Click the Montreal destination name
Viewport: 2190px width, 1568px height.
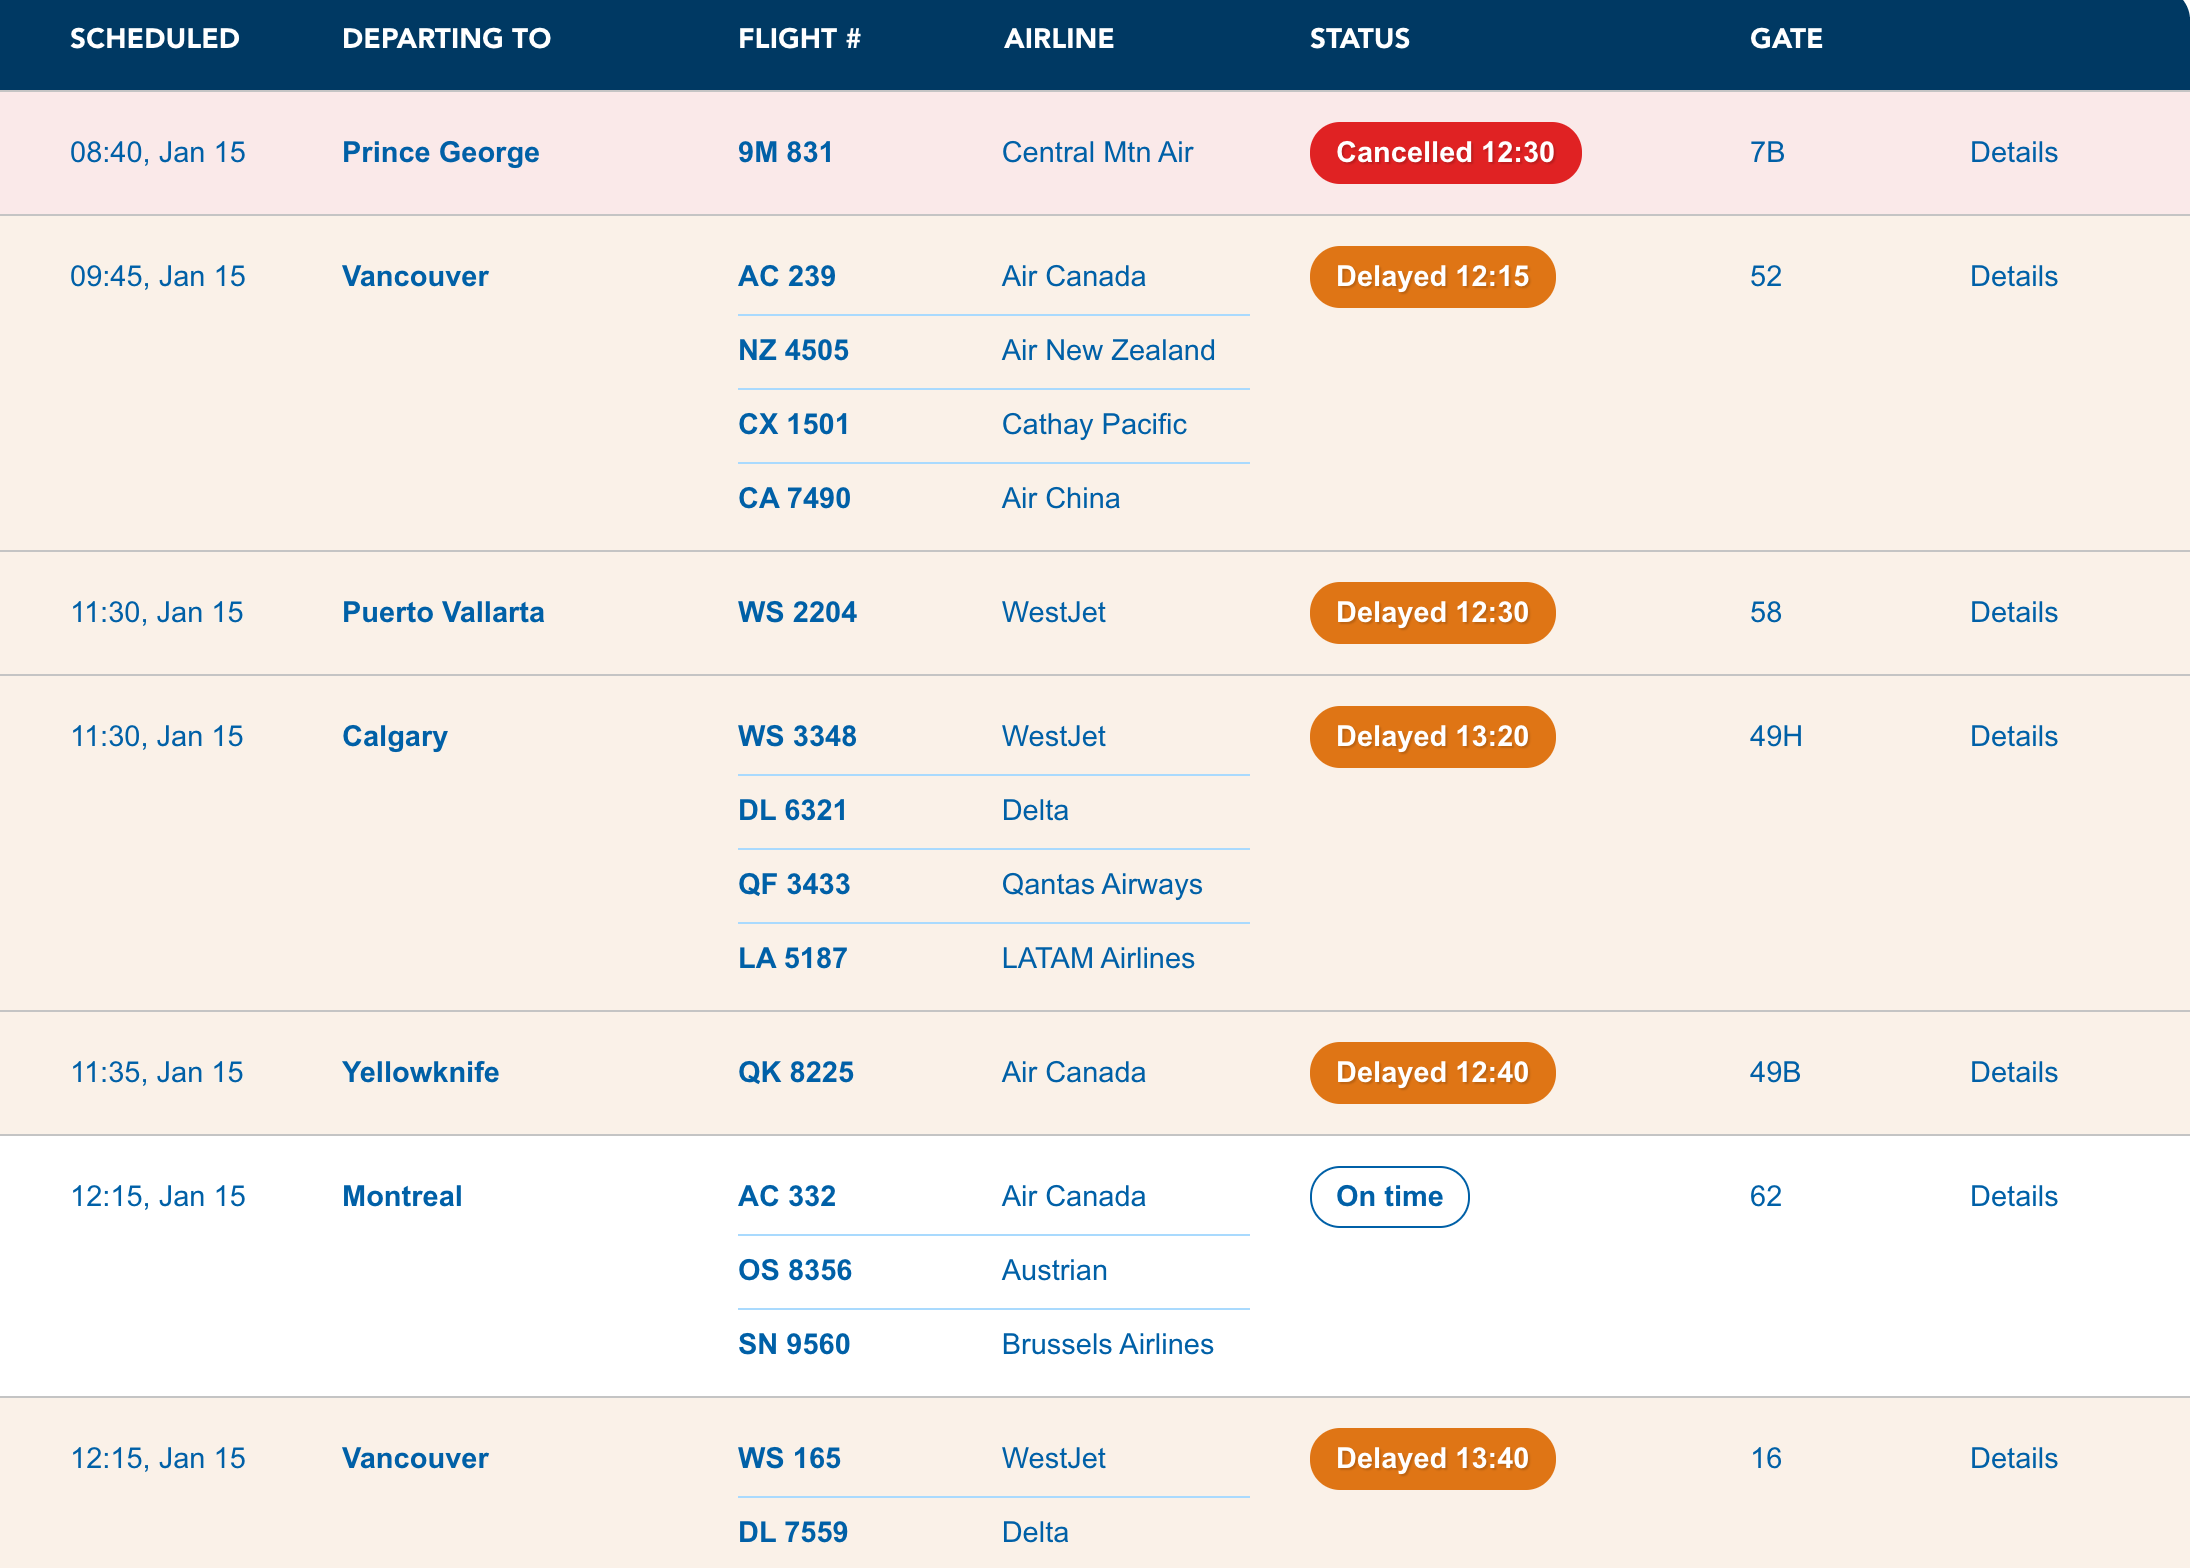pyautogui.click(x=402, y=1196)
